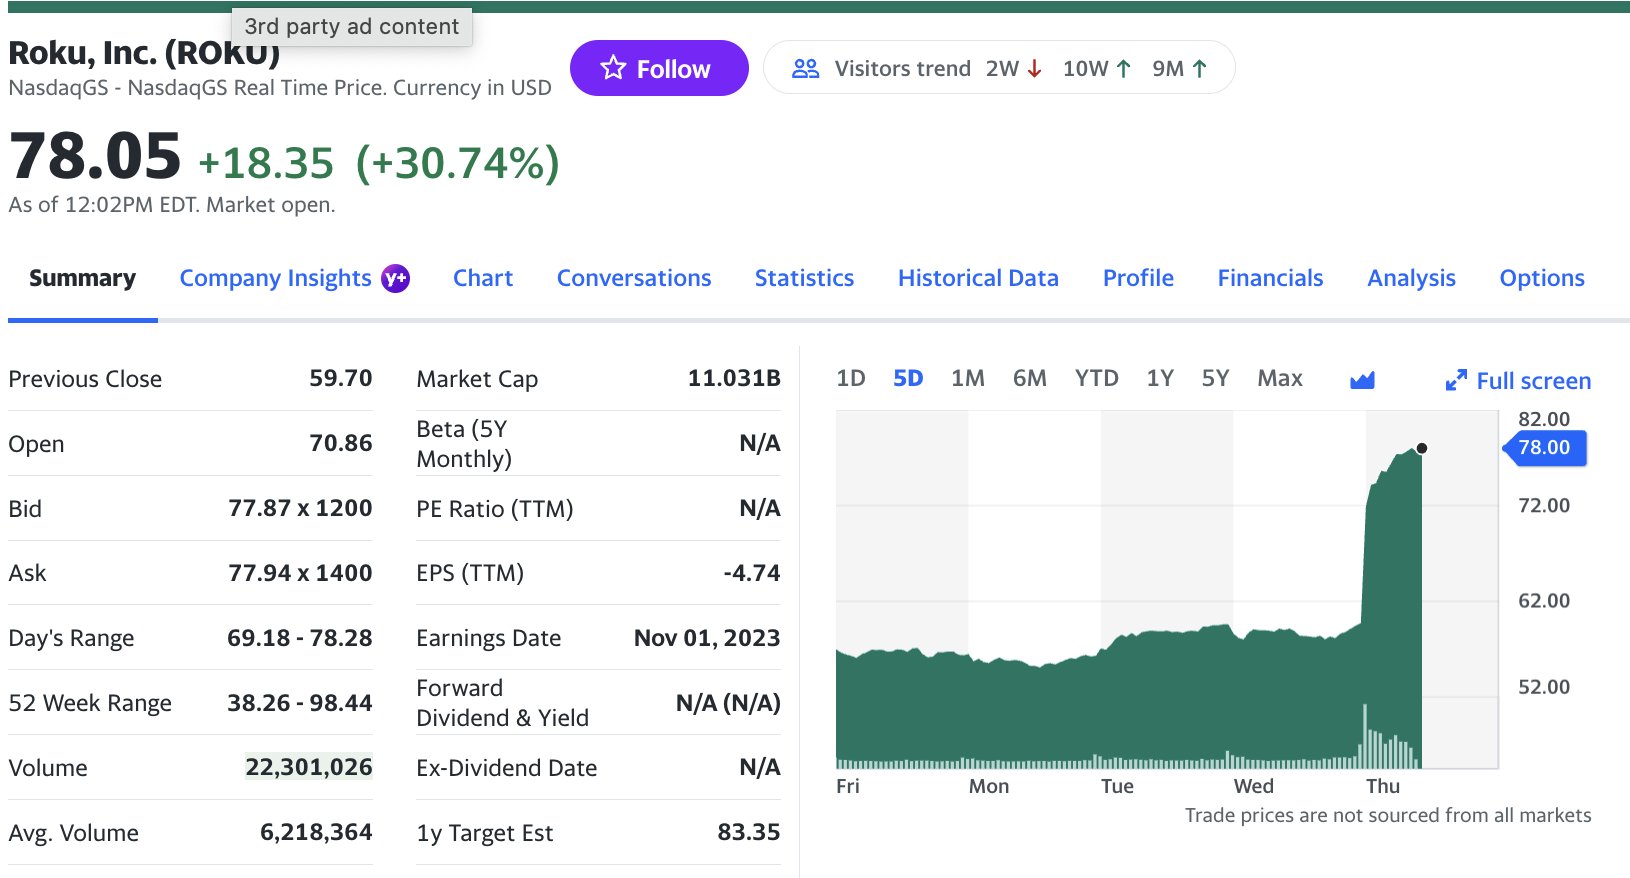Viewport: 1630px width, 878px height.
Task: Set chart range to 6M
Action: pos(1030,378)
